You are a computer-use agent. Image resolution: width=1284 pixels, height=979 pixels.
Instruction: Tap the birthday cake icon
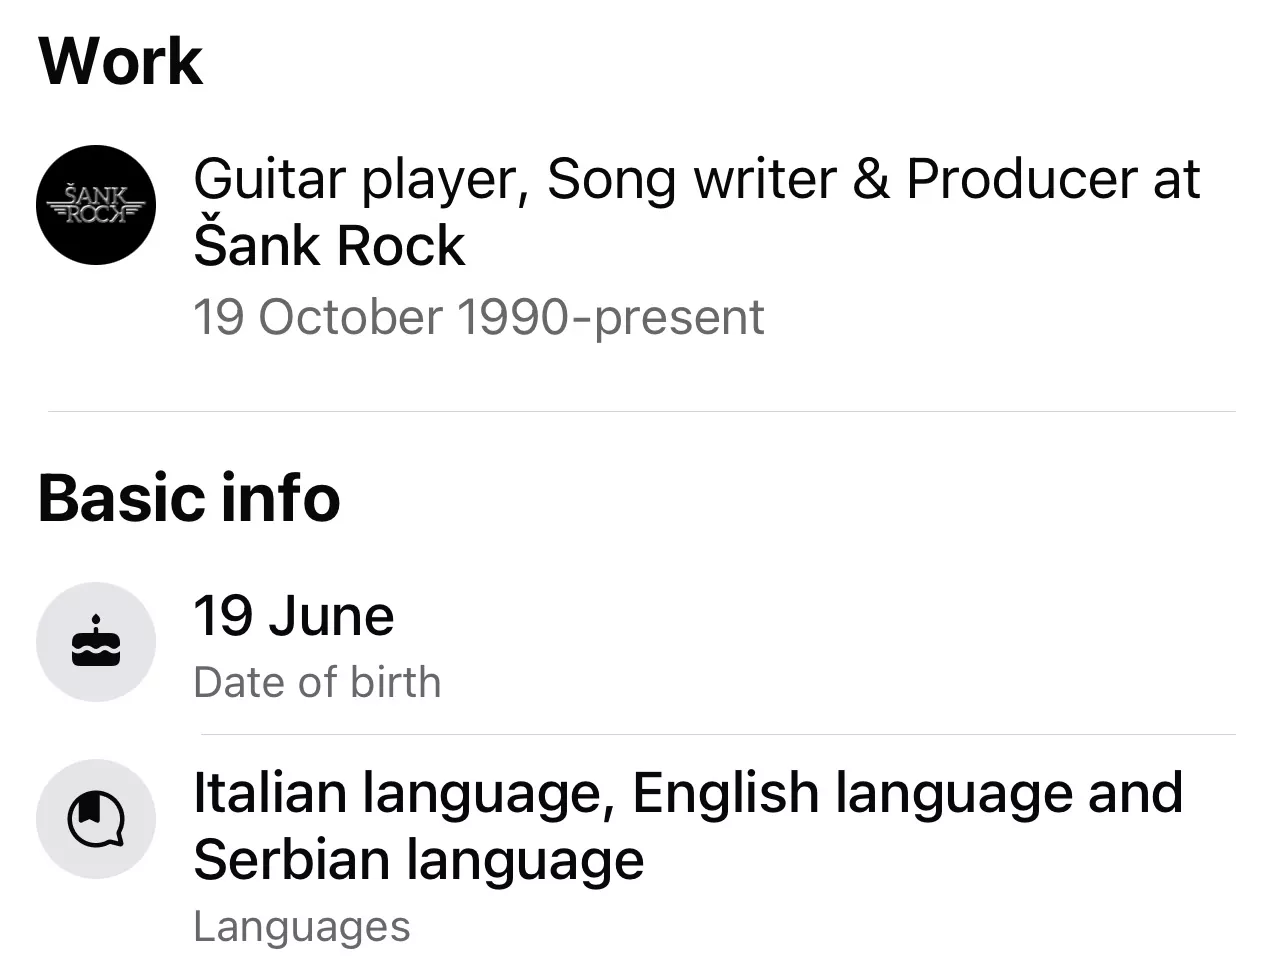pos(96,642)
